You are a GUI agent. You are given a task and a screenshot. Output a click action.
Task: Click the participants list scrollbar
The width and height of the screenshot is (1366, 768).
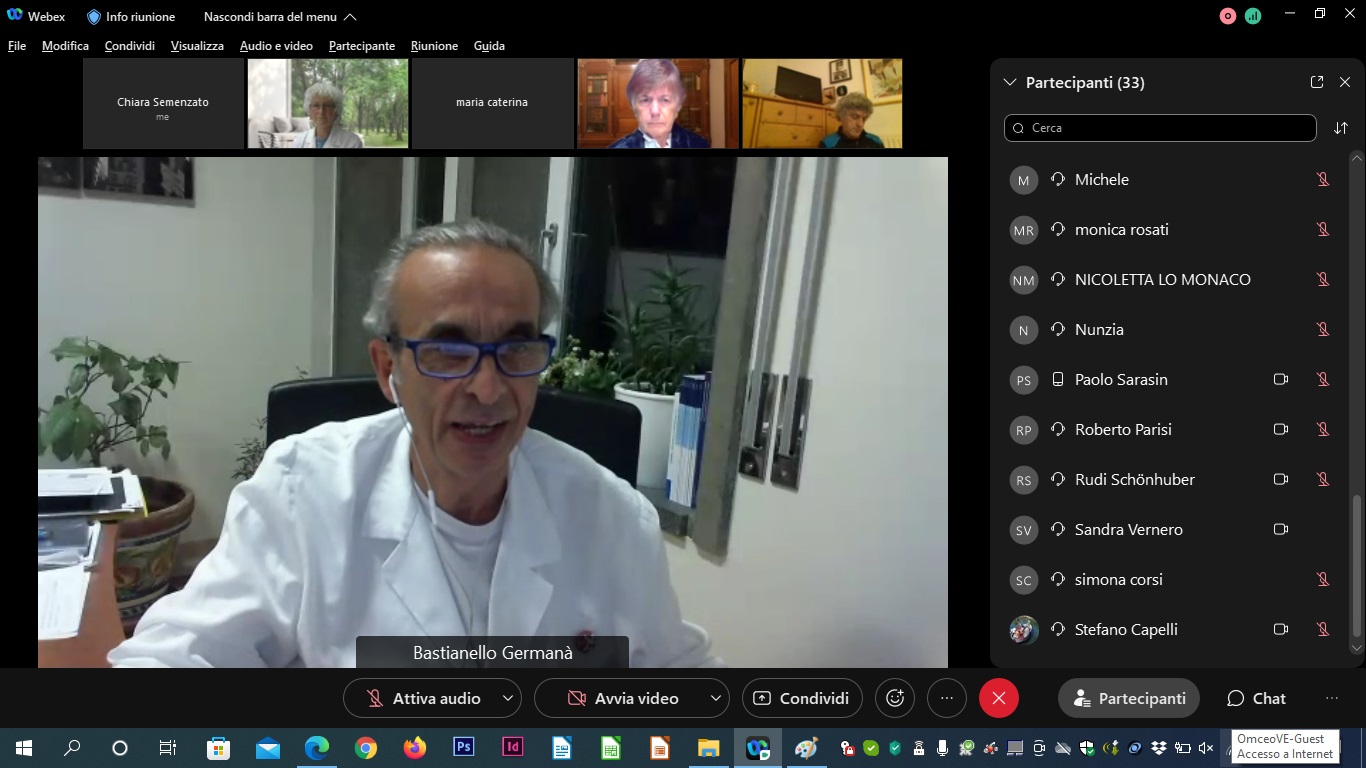click(x=1357, y=565)
